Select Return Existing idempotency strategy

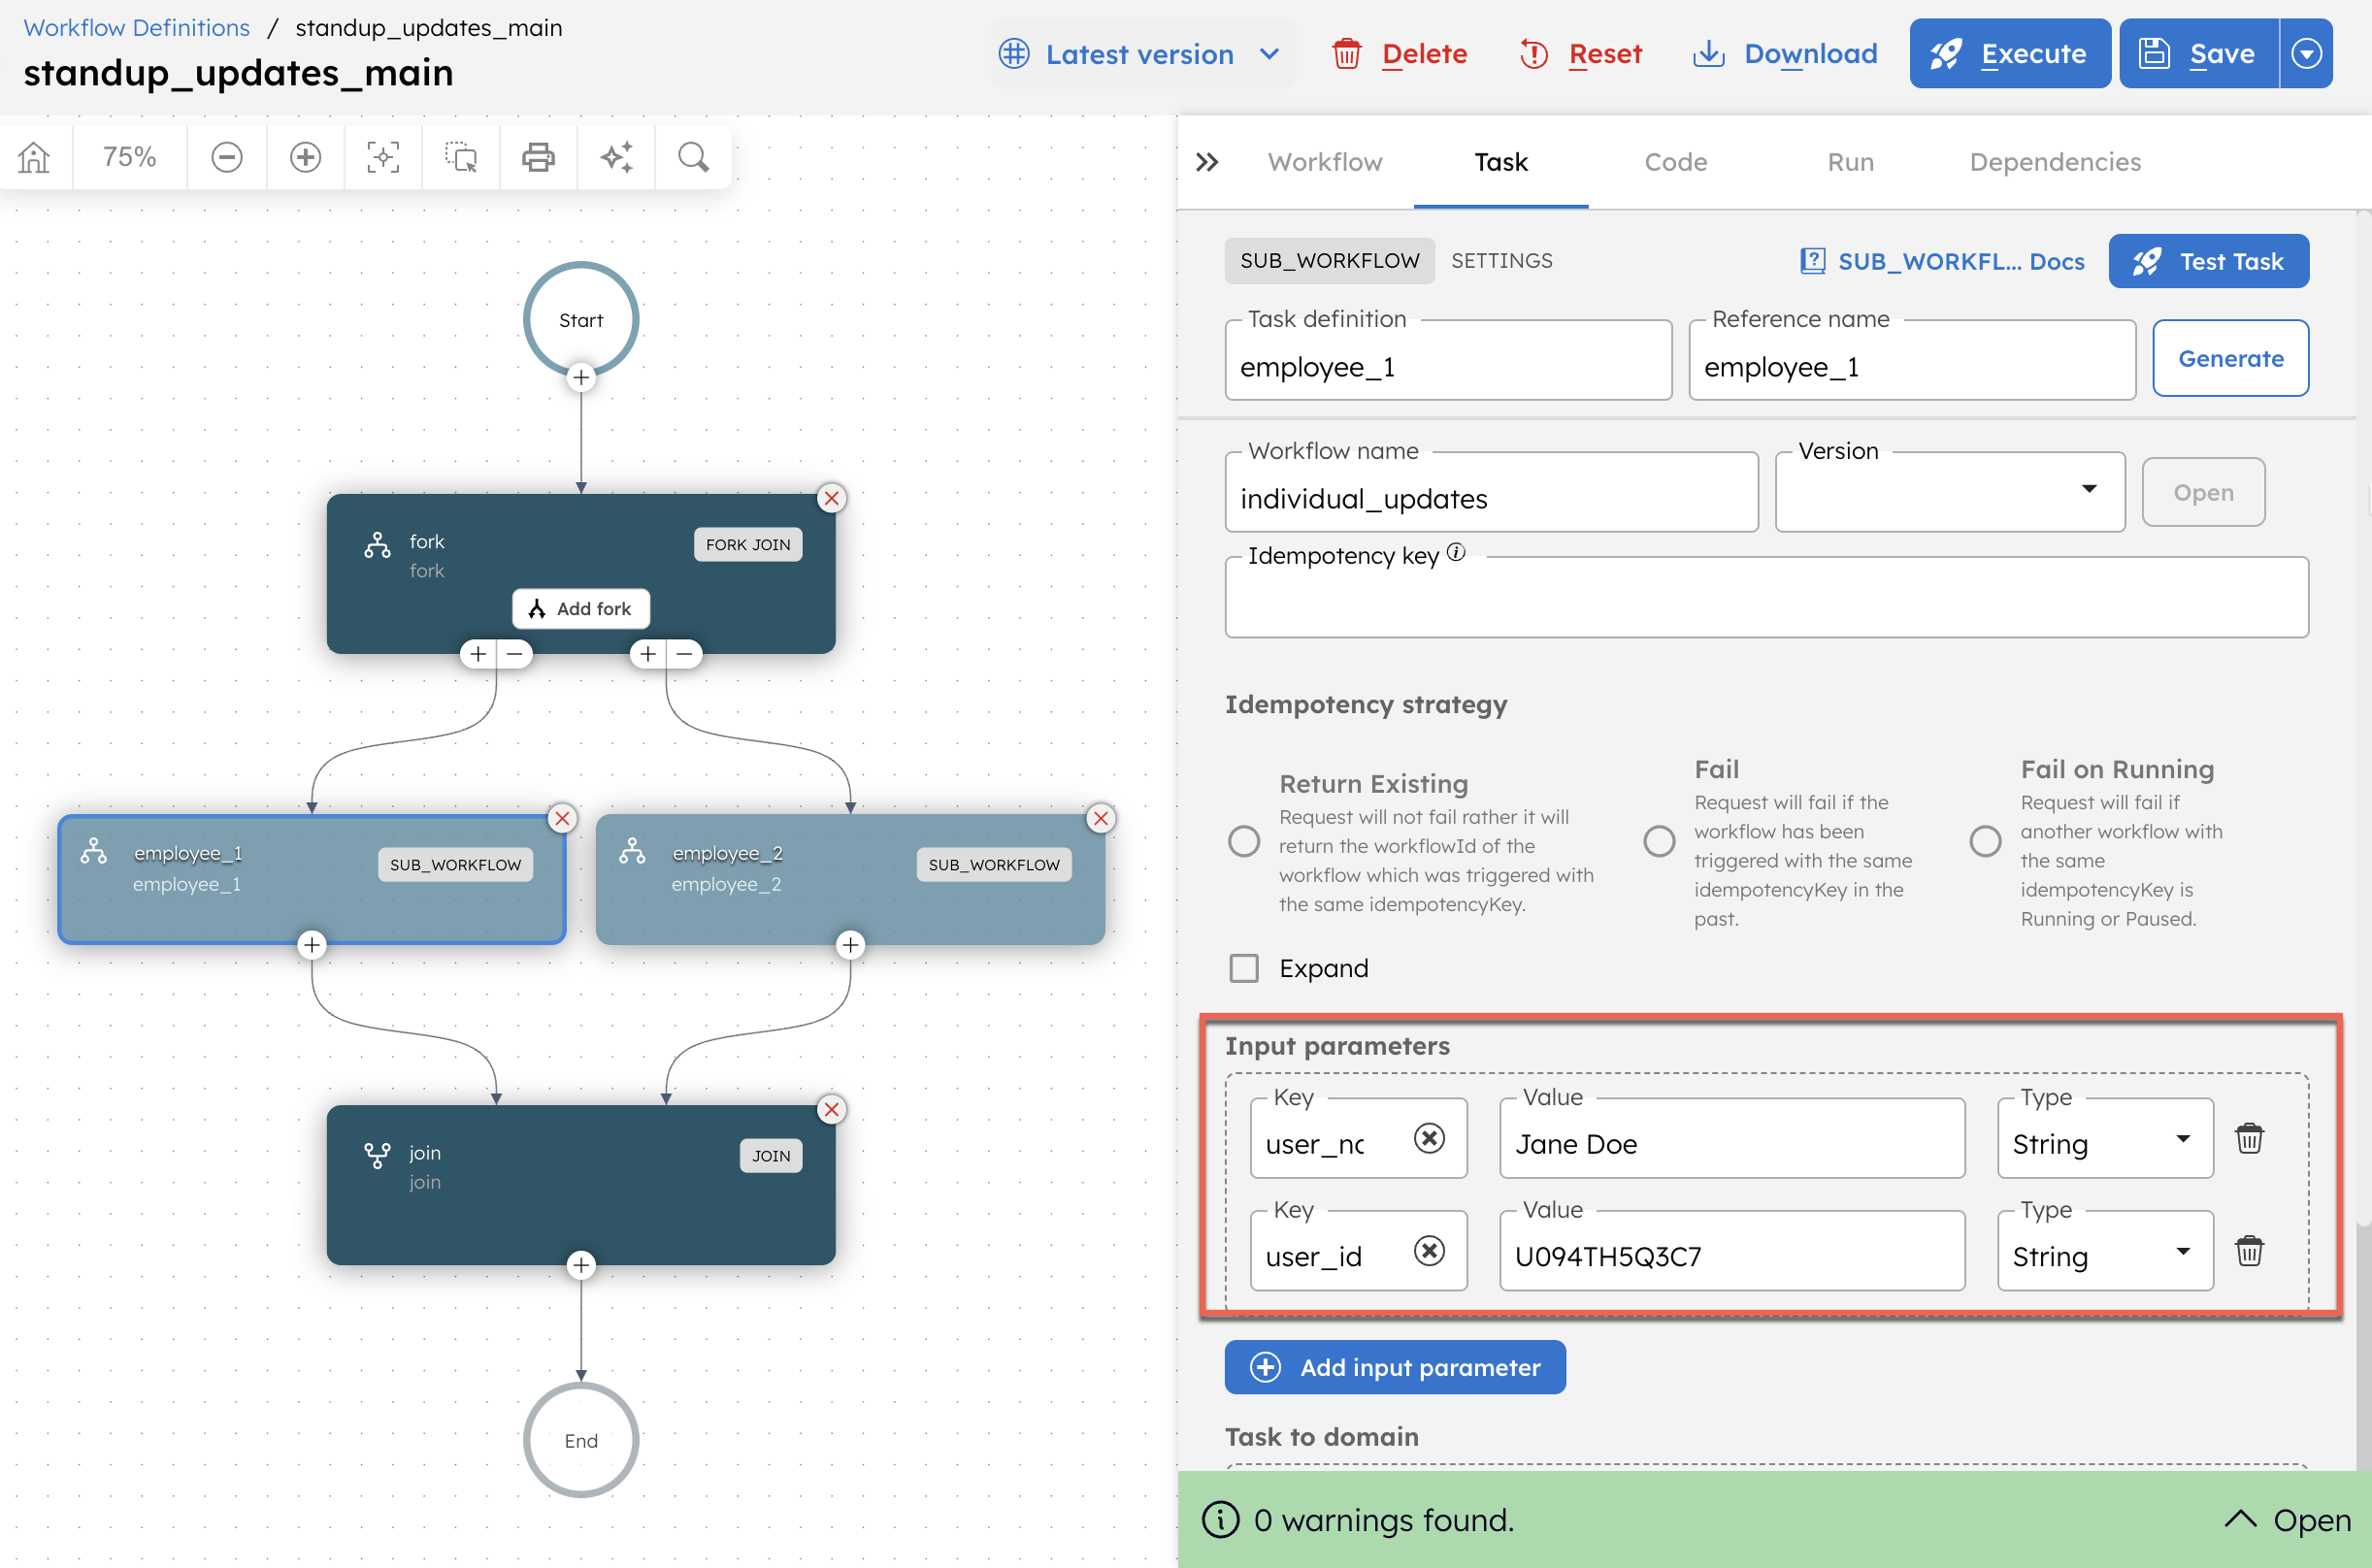click(x=1243, y=841)
